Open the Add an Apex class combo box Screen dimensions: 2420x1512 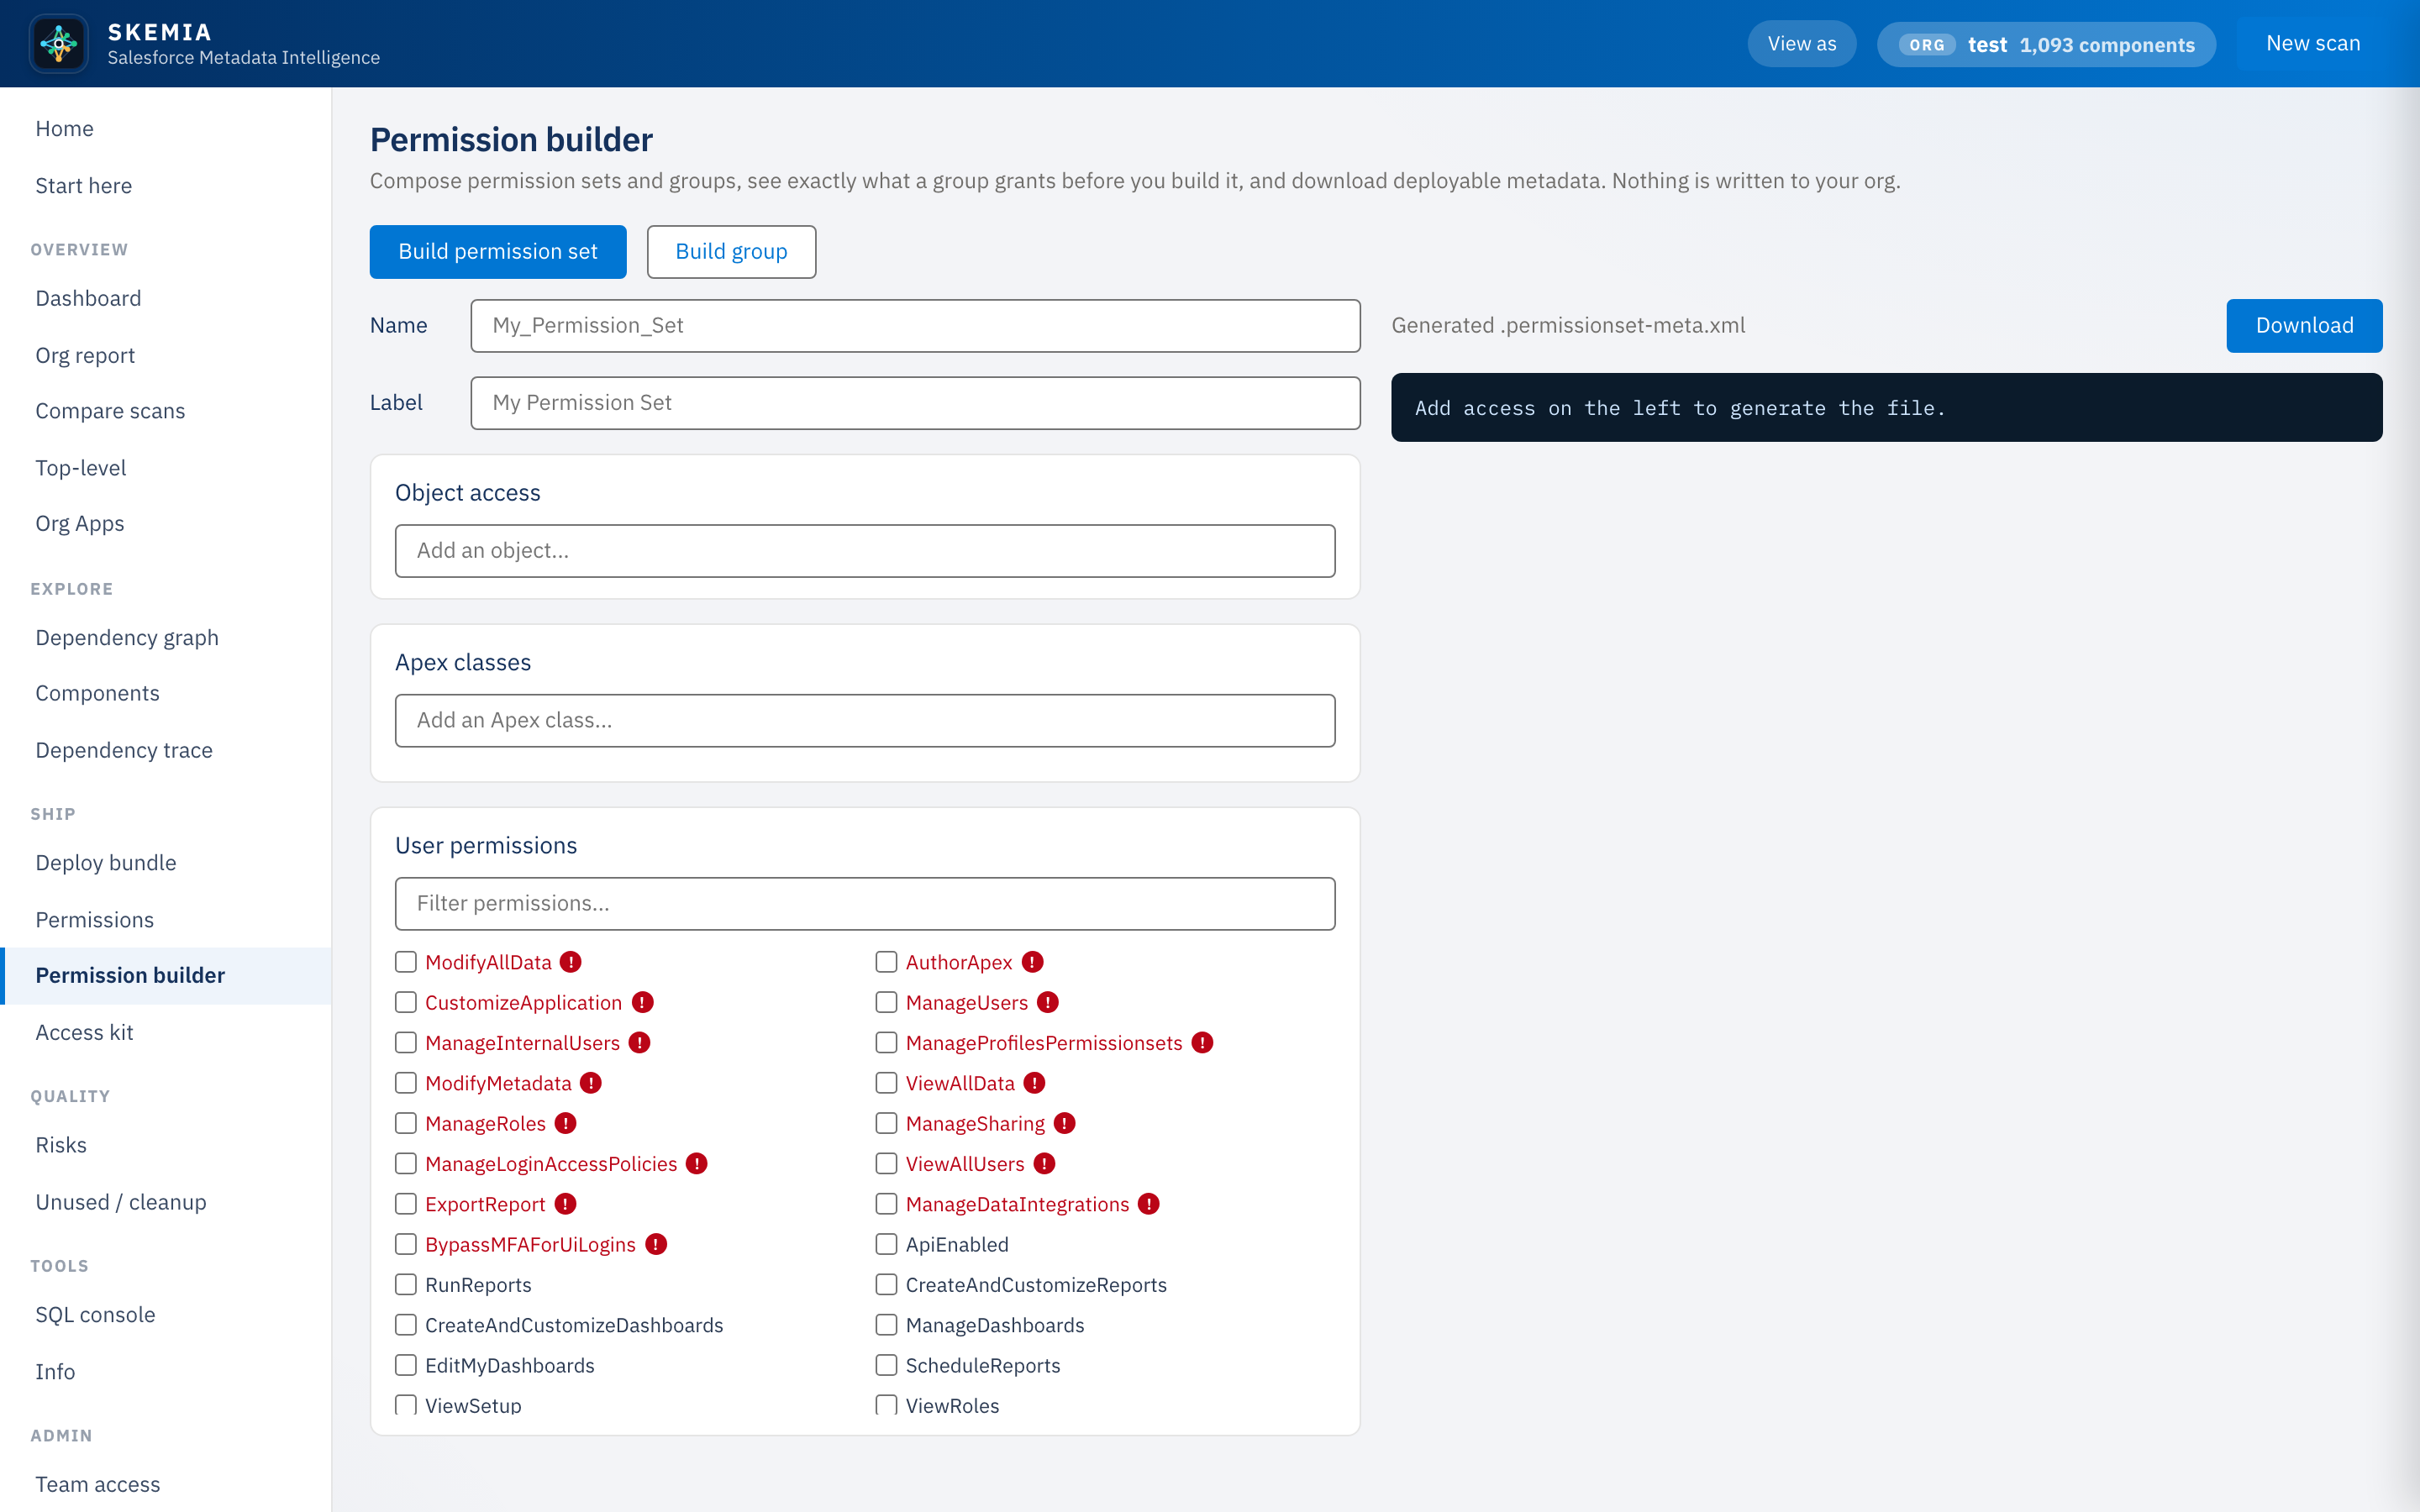(x=865, y=721)
